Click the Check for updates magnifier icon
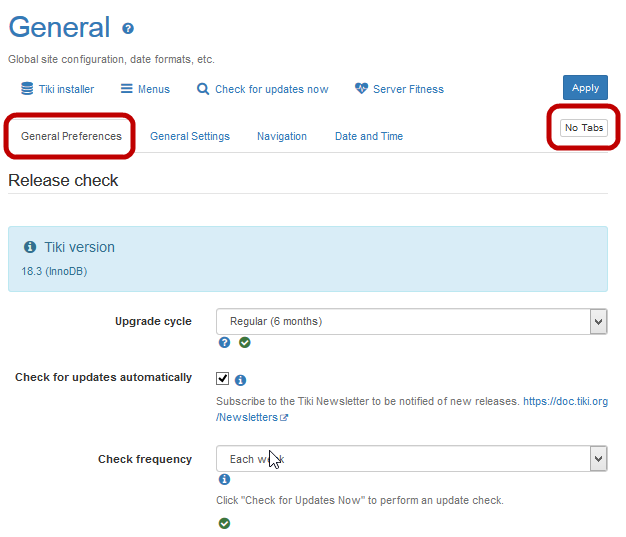Image resolution: width=626 pixels, height=537 pixels. [x=203, y=89]
